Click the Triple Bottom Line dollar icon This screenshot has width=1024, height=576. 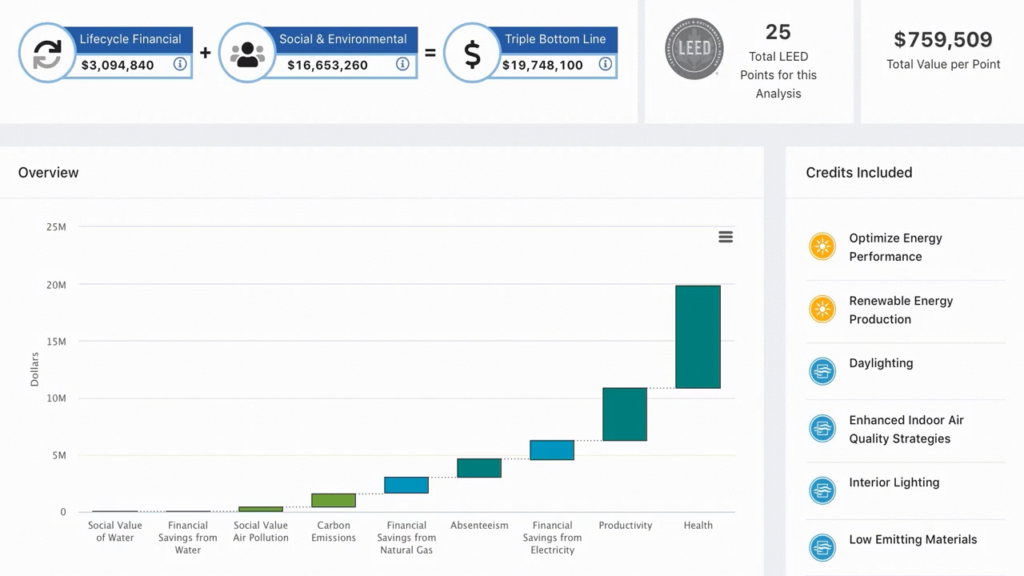coord(472,54)
